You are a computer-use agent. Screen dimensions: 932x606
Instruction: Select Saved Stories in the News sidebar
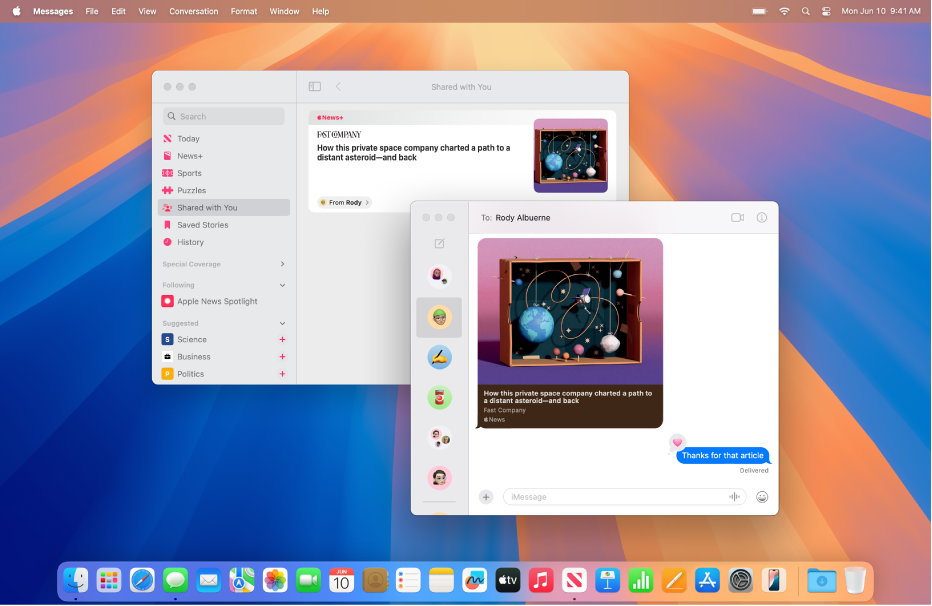(203, 225)
